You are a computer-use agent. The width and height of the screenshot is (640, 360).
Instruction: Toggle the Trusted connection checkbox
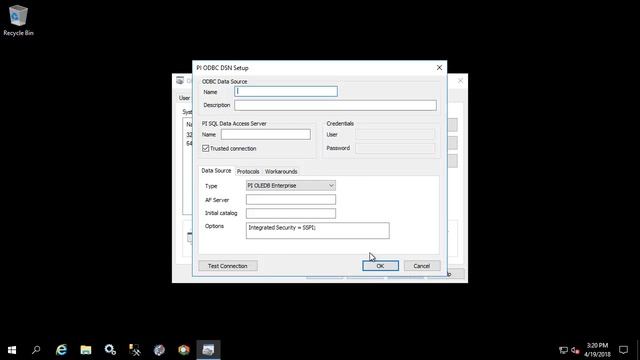(x=206, y=149)
